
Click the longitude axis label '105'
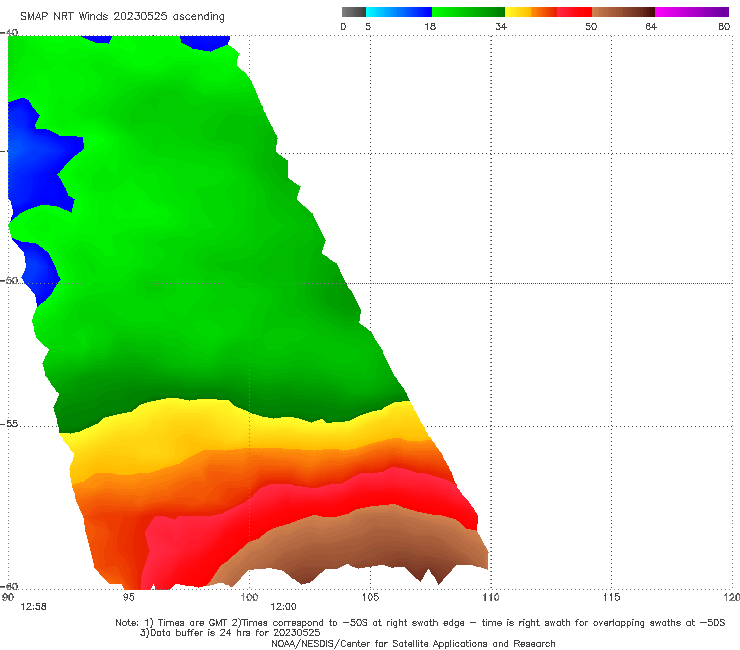pos(370,597)
